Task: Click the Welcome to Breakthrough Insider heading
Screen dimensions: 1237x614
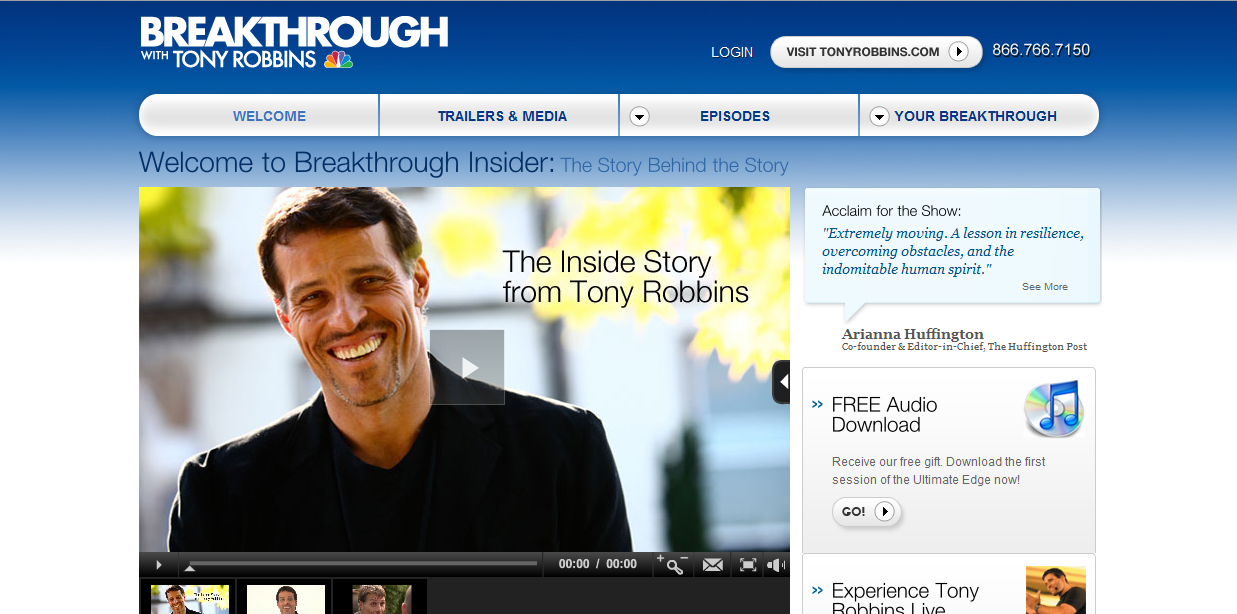Action: 346,162
